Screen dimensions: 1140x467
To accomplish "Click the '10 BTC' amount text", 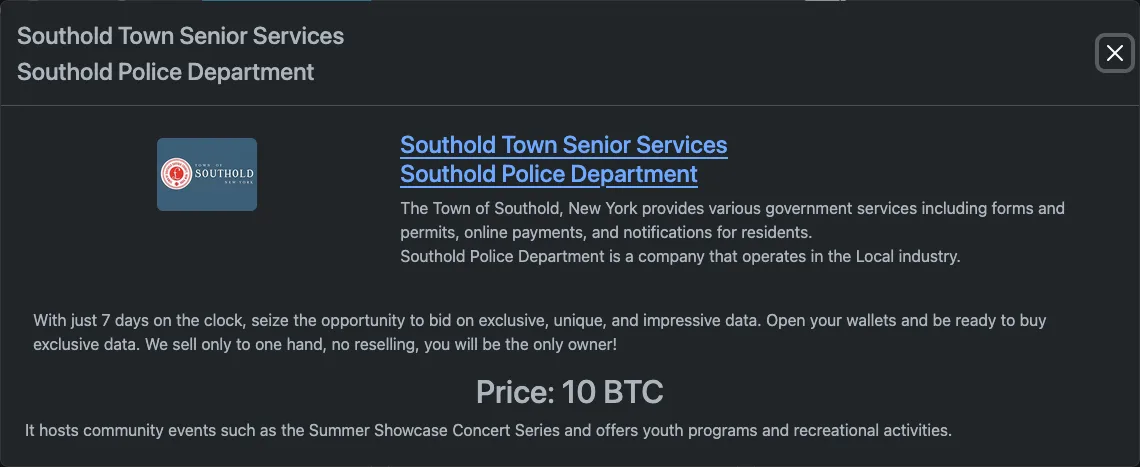I will click(612, 392).
